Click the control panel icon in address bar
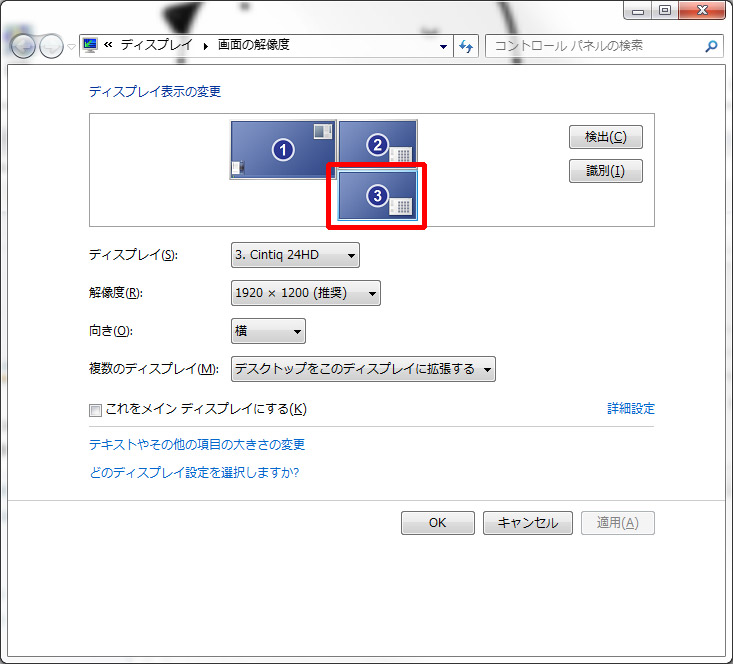 (90, 45)
